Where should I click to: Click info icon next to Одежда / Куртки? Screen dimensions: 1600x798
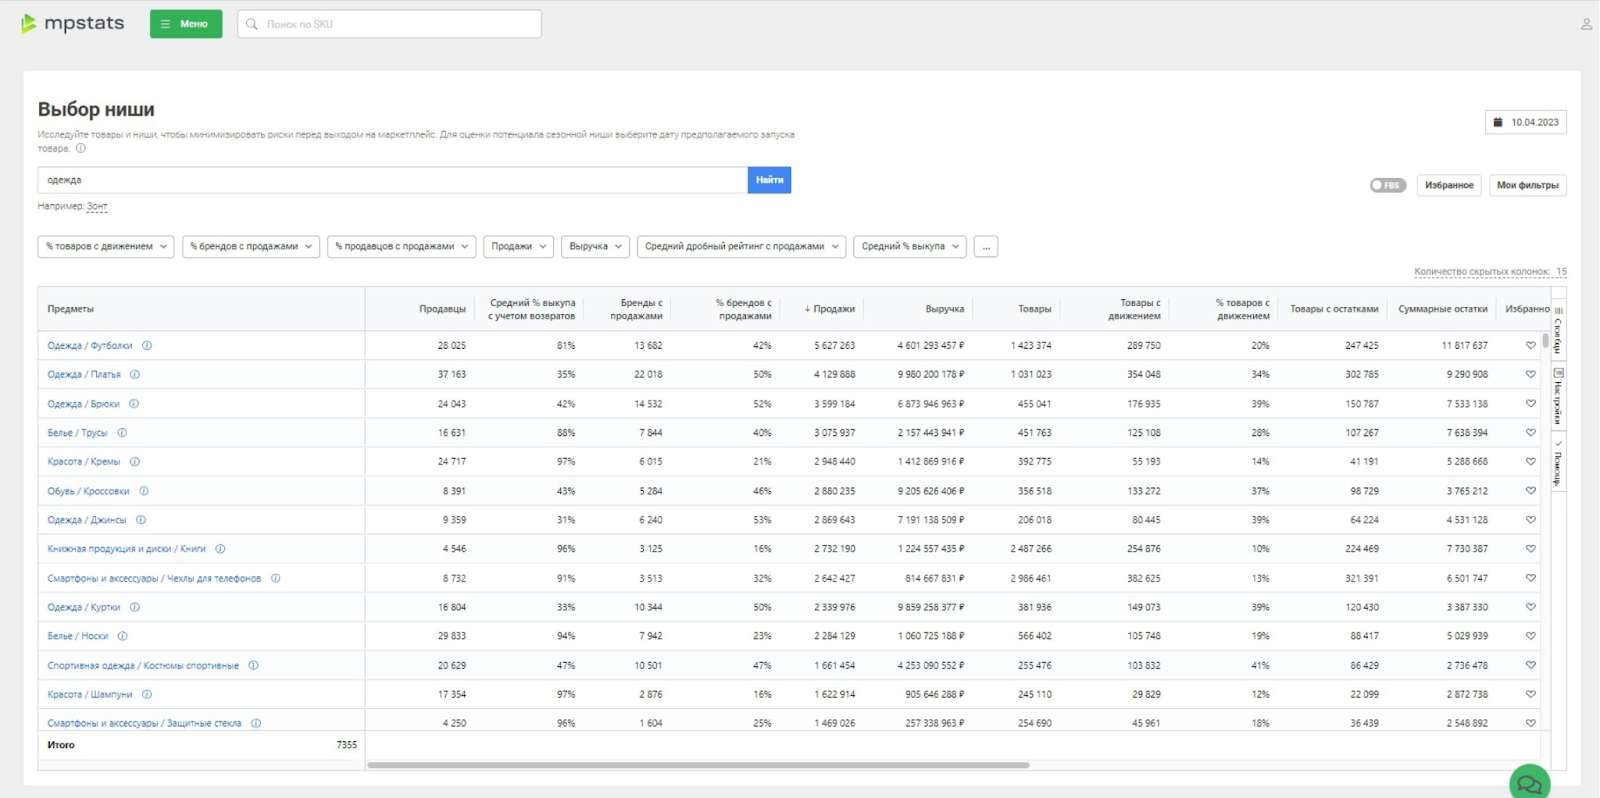tap(135, 607)
